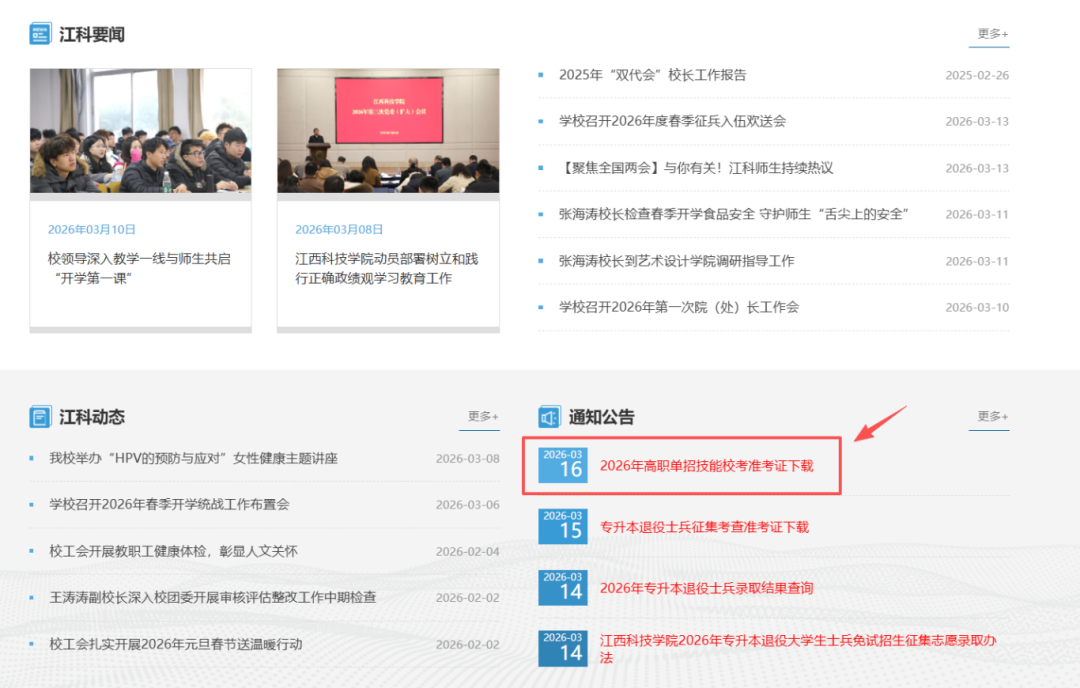Open the HPV的预防与应对 health lecture article
This screenshot has width=1080, height=688.
tap(193, 458)
